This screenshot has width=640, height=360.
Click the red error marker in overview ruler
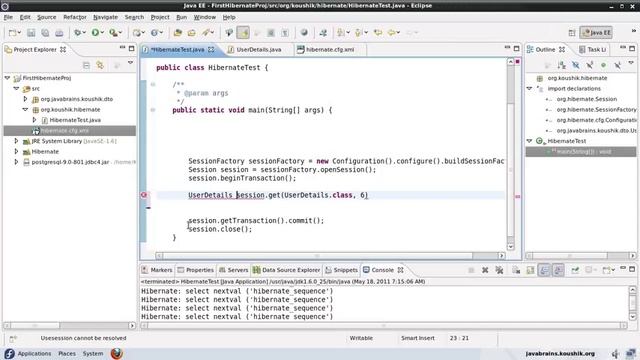coord(518,197)
